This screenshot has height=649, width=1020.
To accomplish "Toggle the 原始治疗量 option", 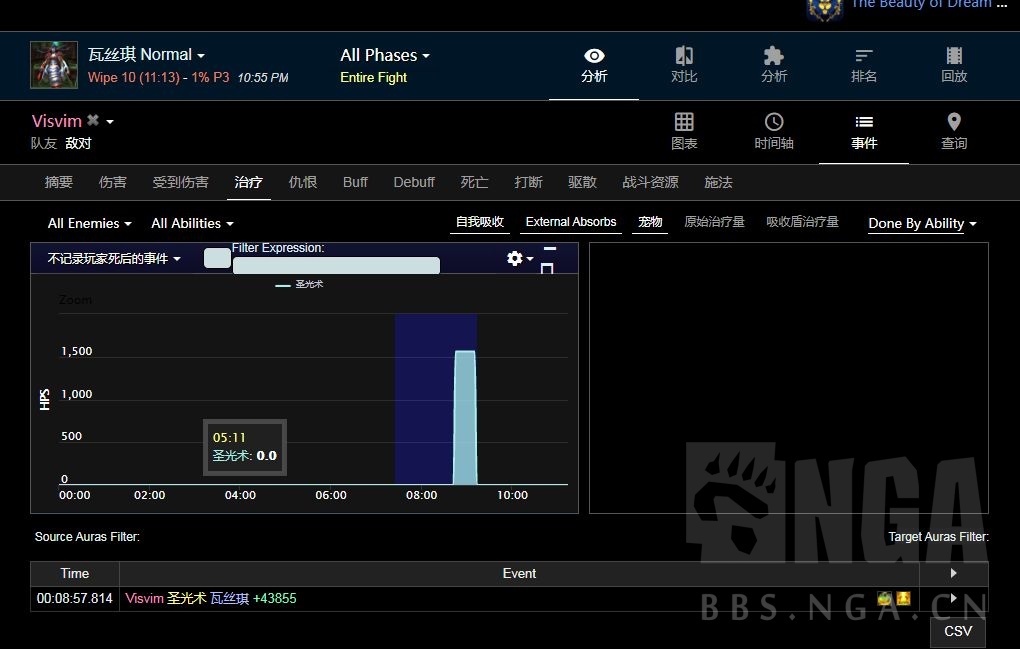I will [714, 222].
